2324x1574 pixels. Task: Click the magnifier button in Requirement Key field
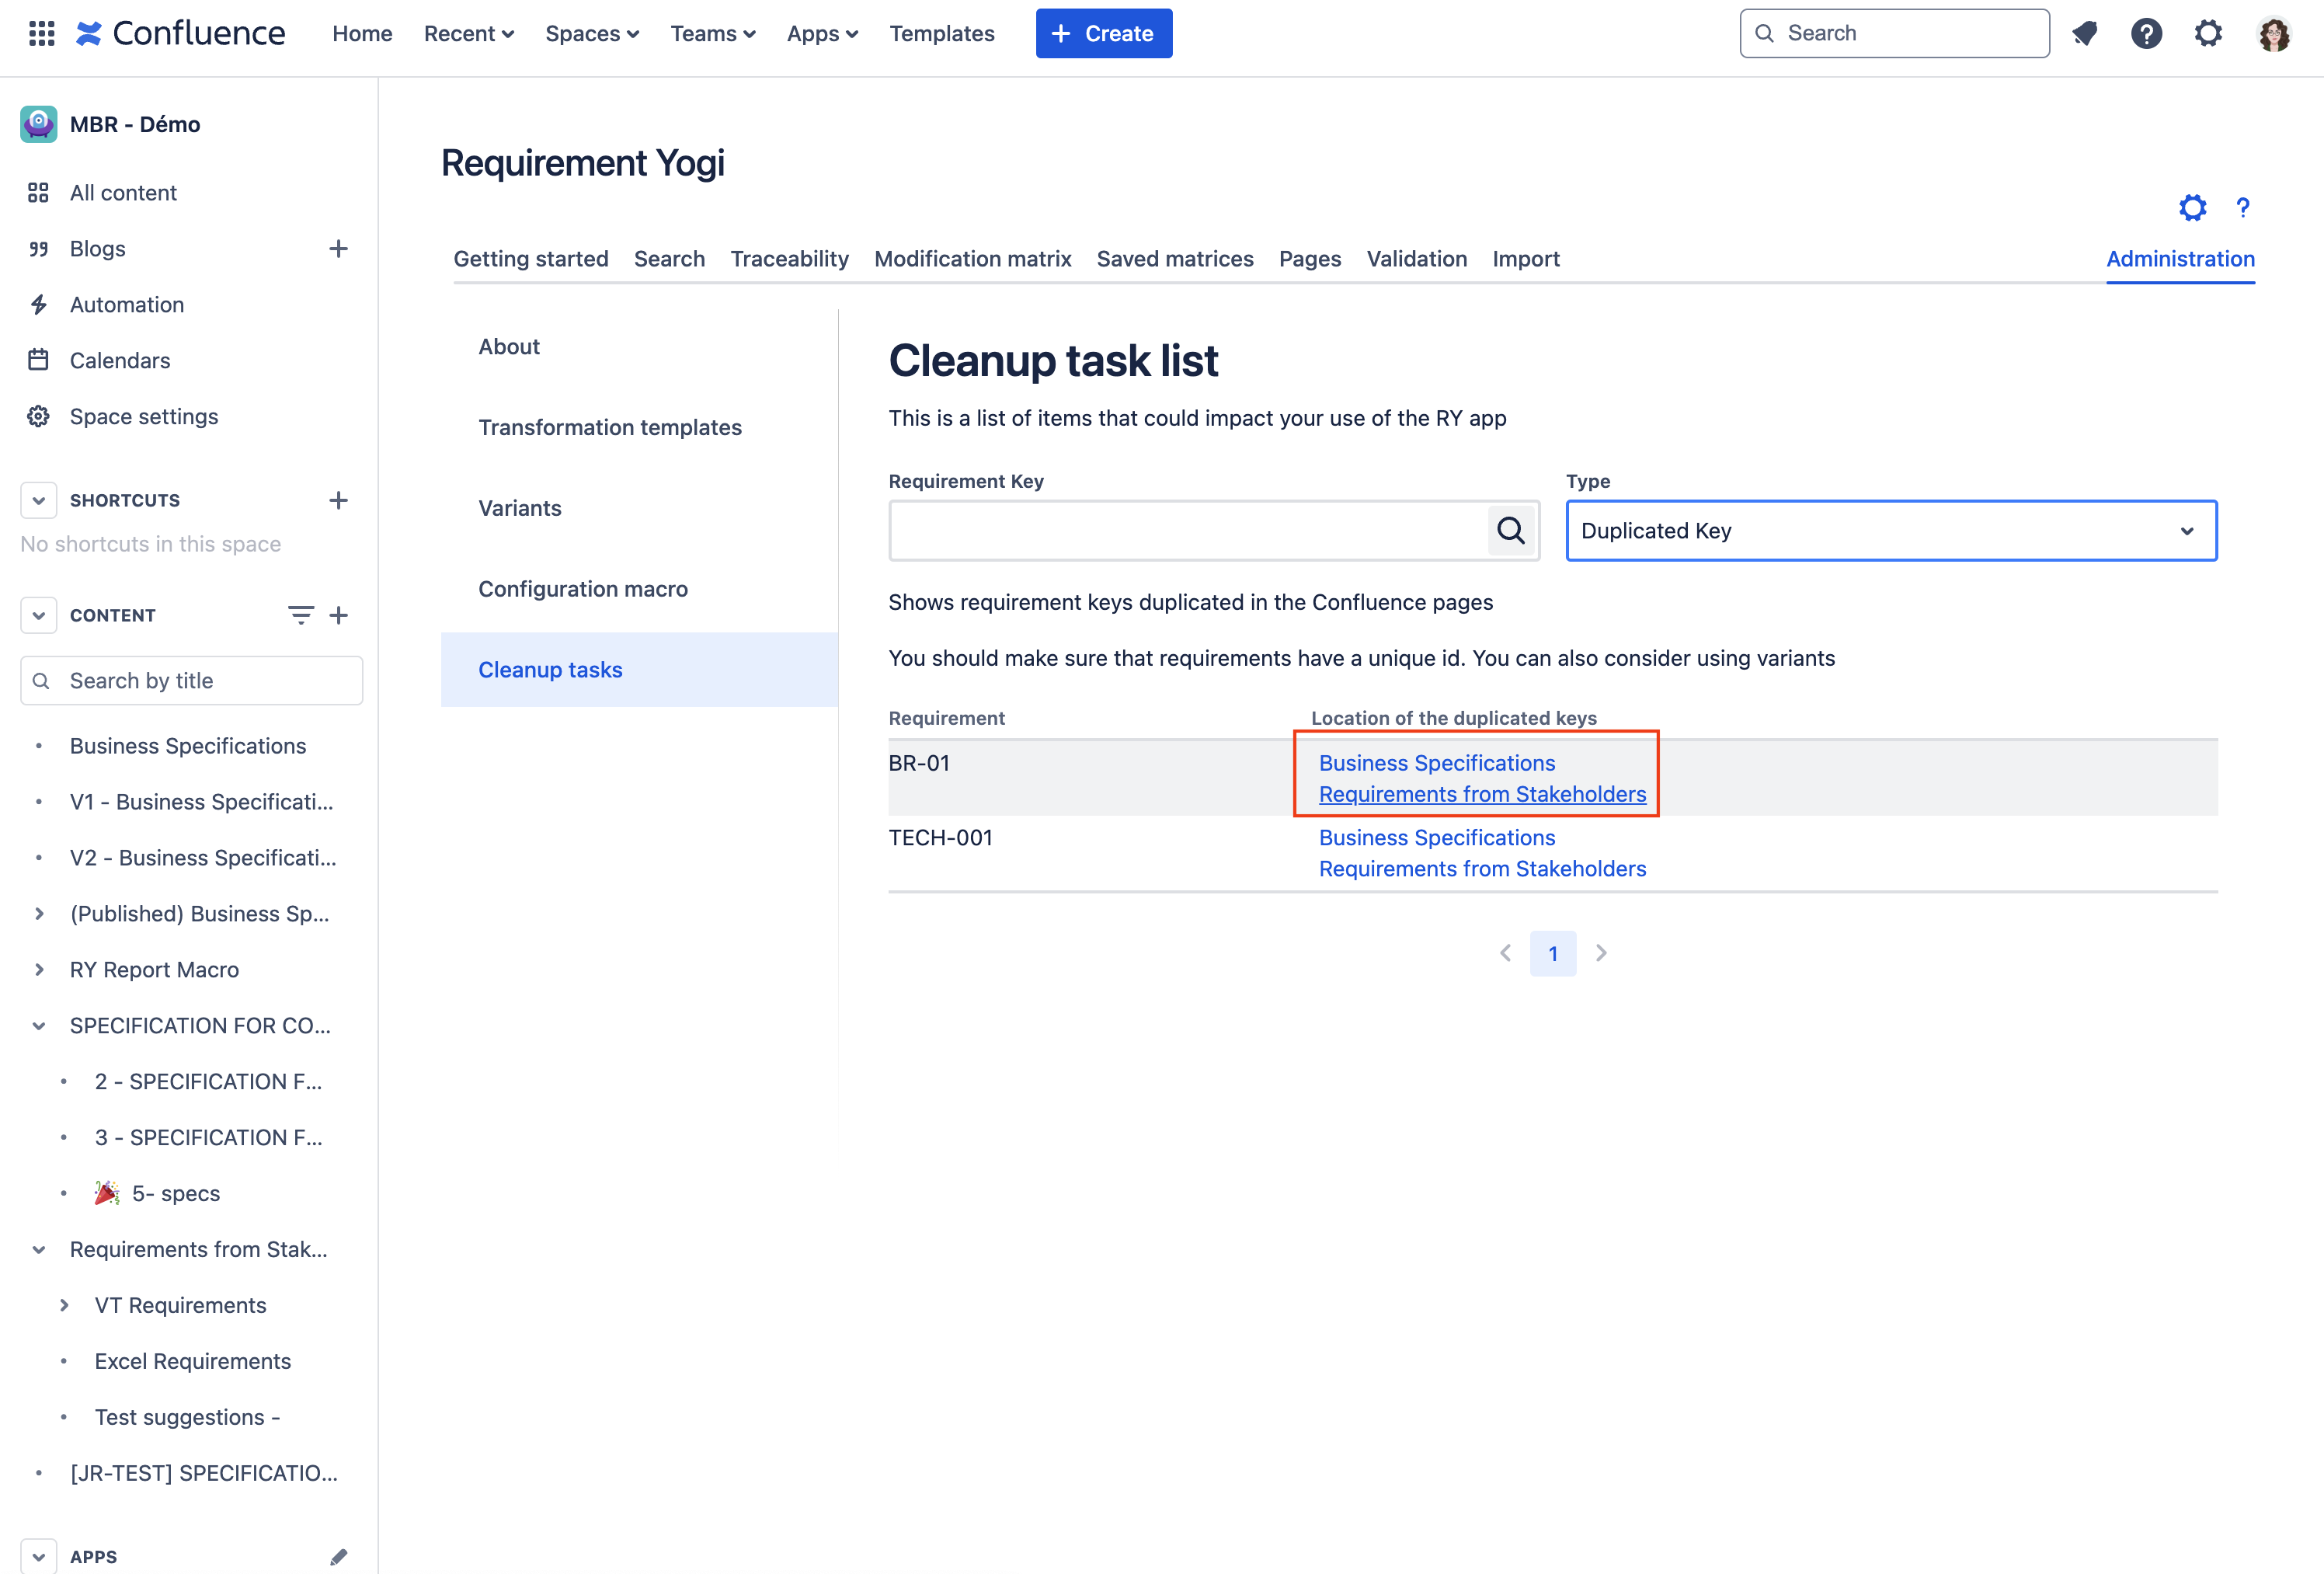click(1510, 530)
